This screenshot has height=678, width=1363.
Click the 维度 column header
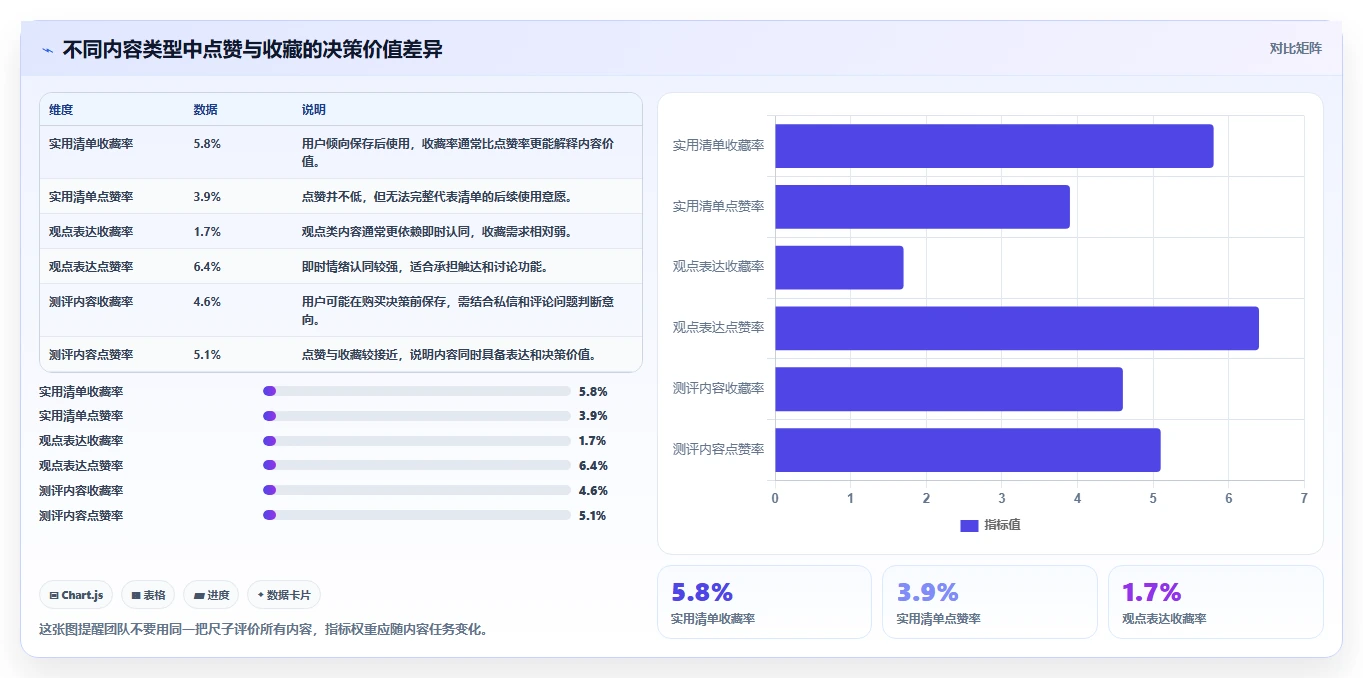[61, 110]
